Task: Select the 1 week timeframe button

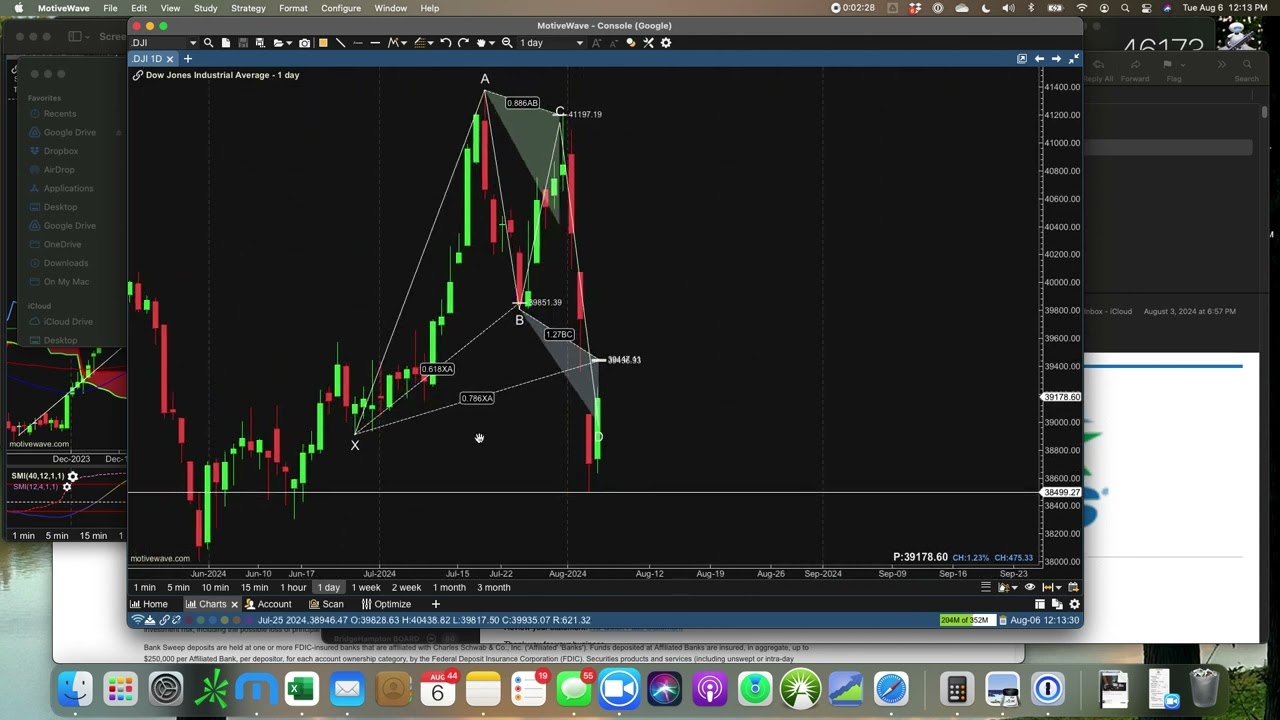Action: coord(366,587)
